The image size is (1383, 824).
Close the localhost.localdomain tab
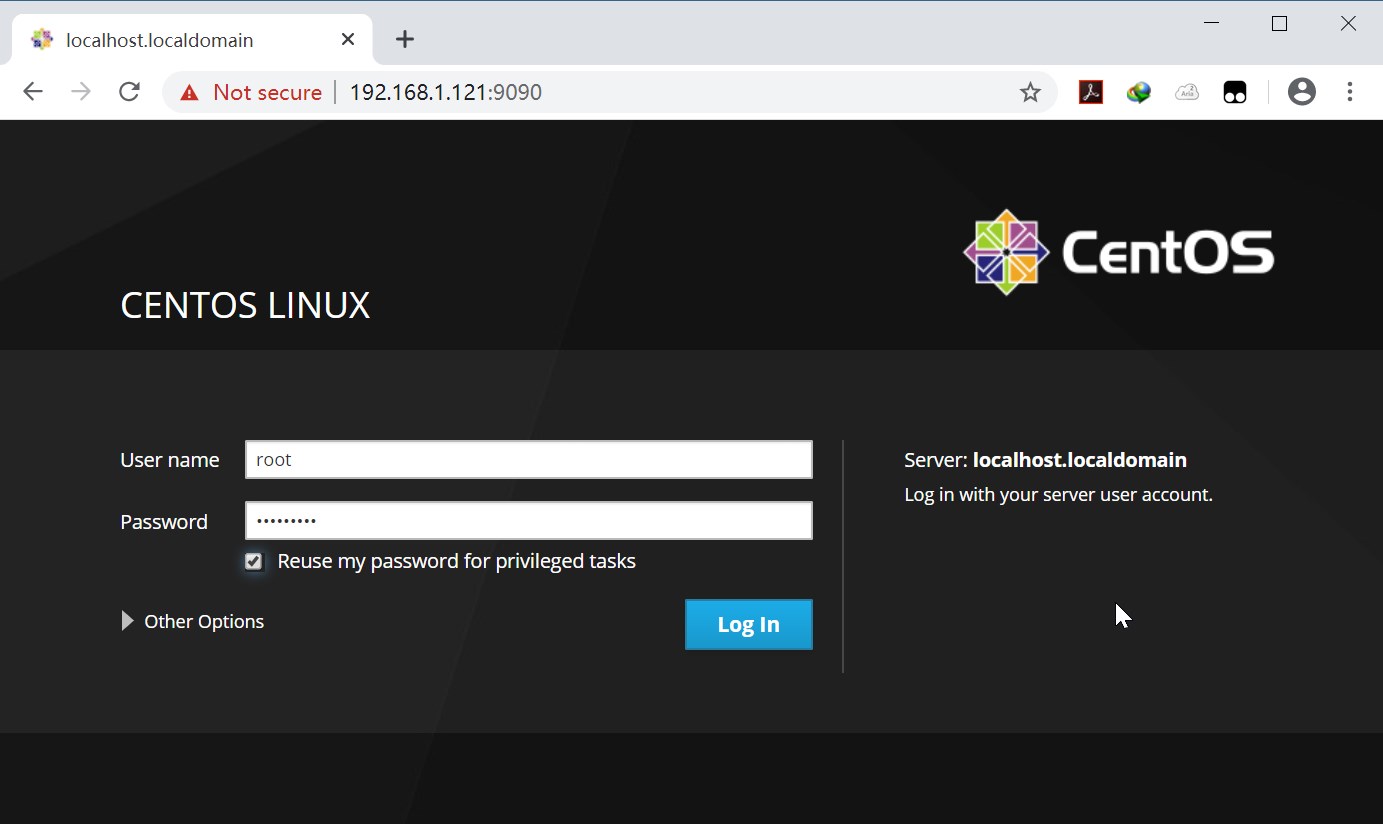coord(348,39)
